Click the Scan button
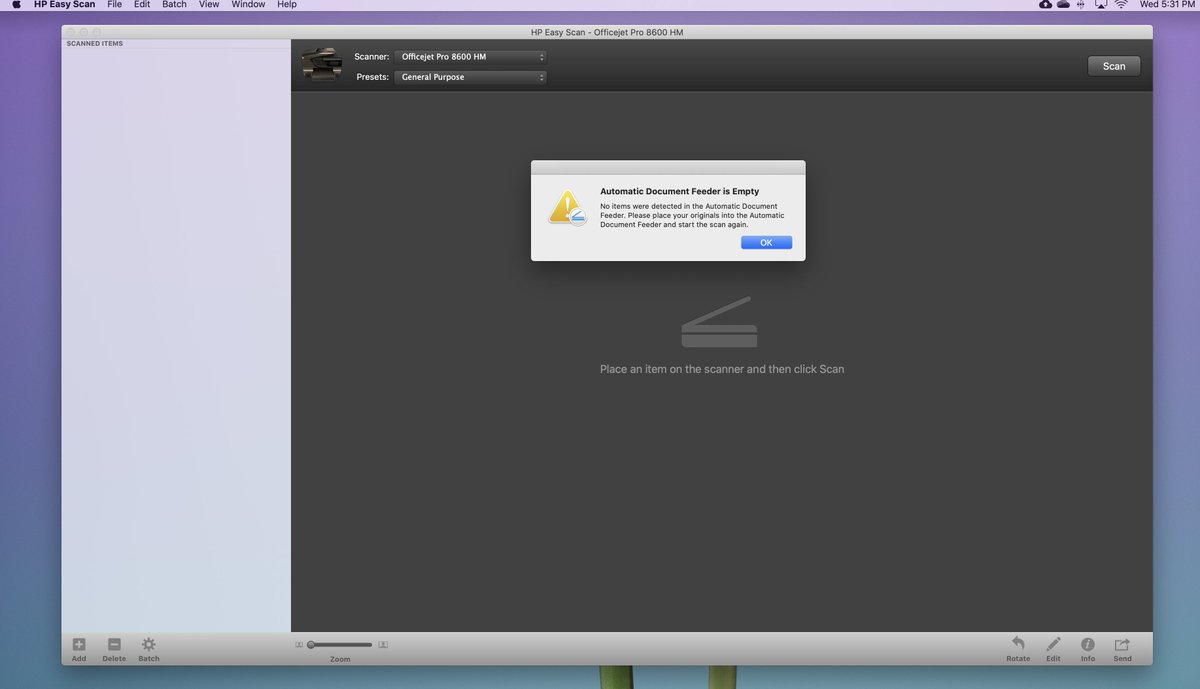 click(1114, 66)
